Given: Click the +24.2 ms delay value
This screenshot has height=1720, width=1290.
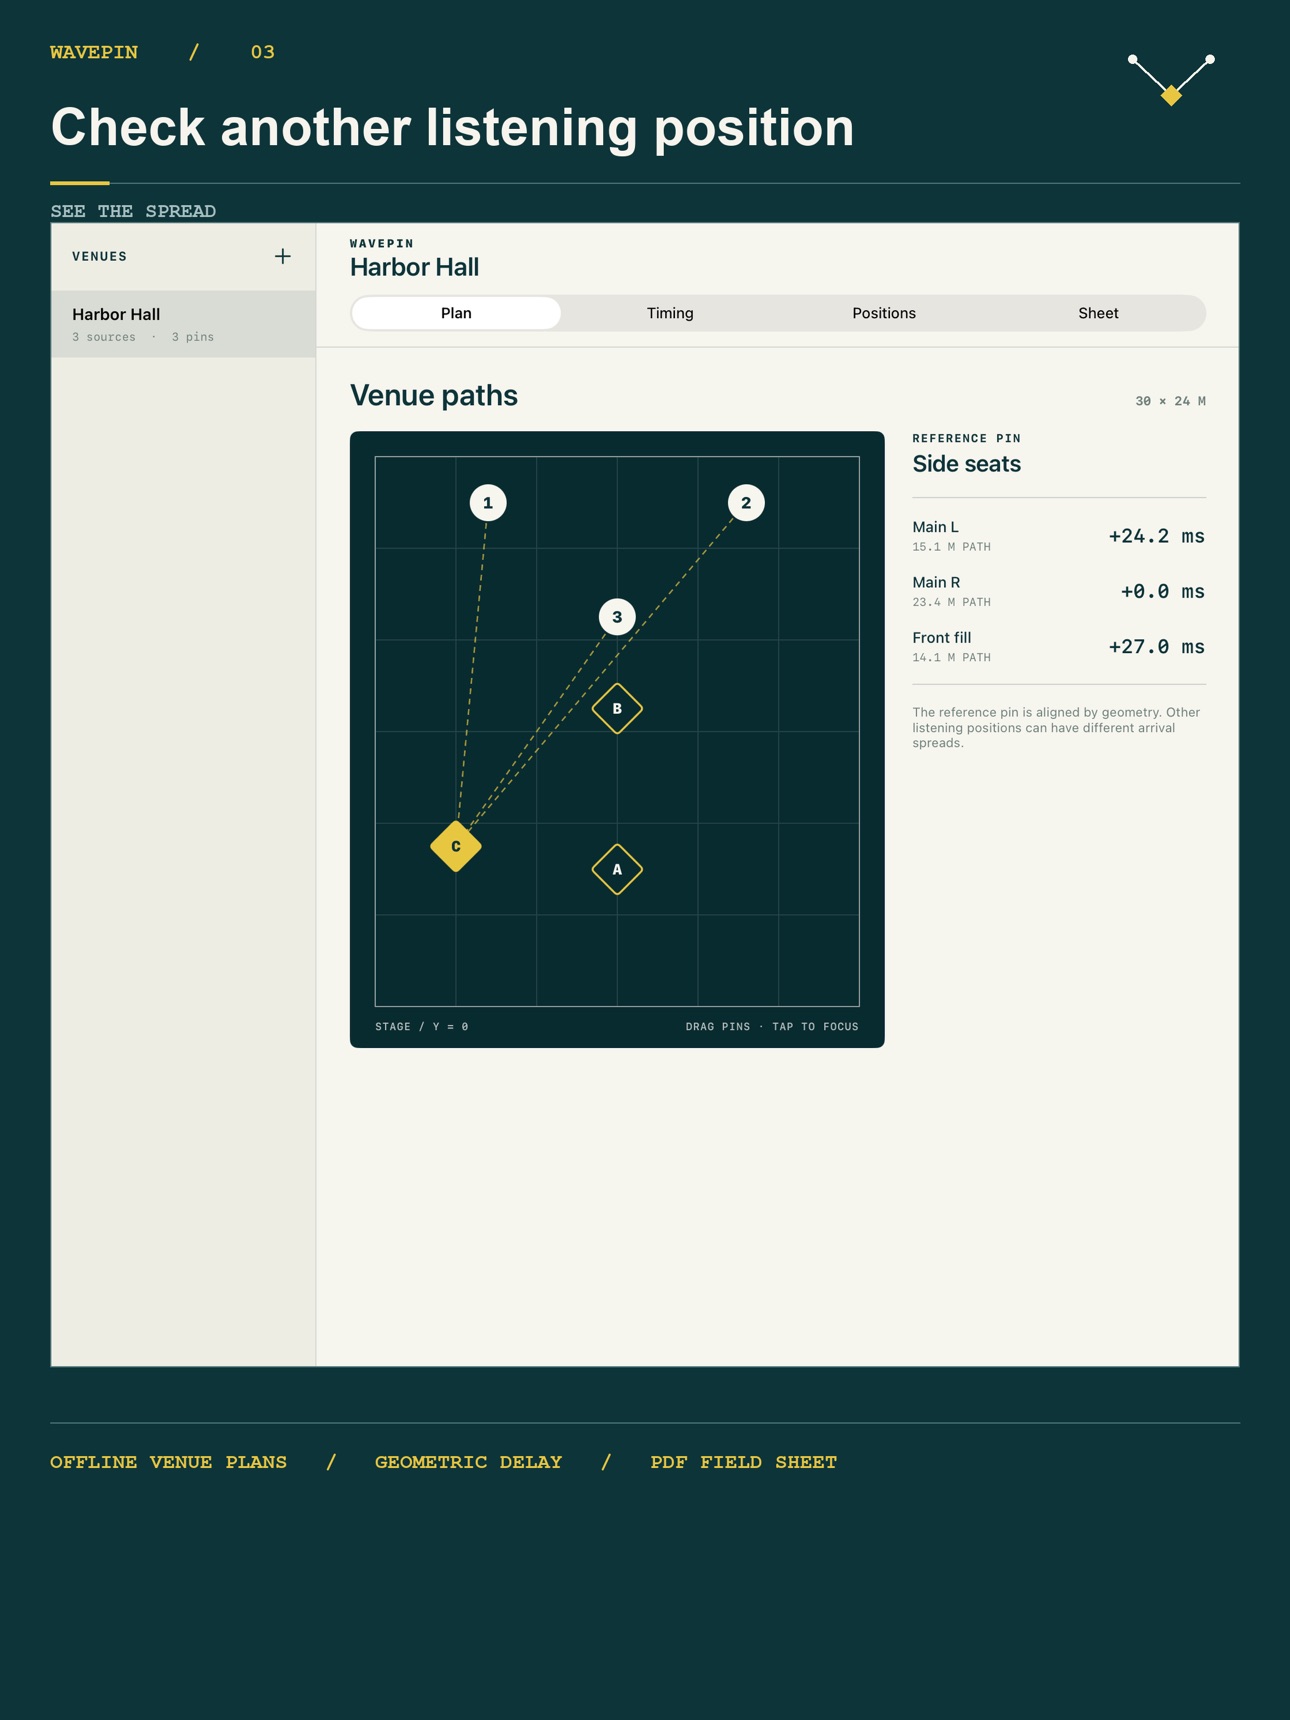Looking at the screenshot, I should click(x=1156, y=536).
